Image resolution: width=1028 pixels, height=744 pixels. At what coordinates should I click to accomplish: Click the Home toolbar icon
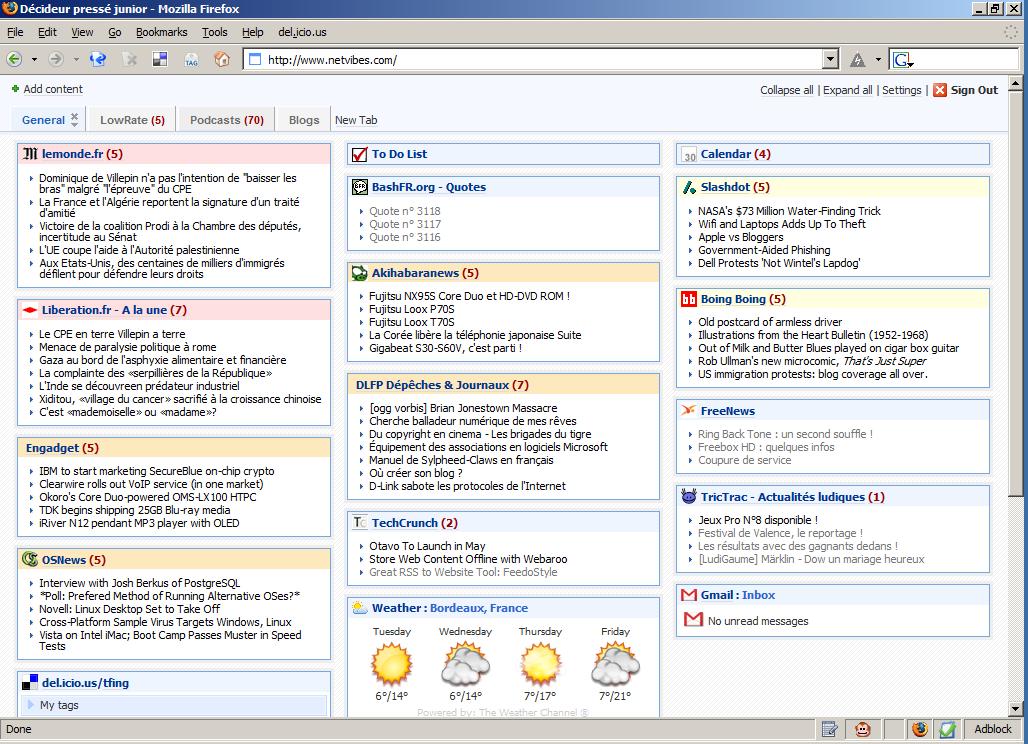click(222, 60)
